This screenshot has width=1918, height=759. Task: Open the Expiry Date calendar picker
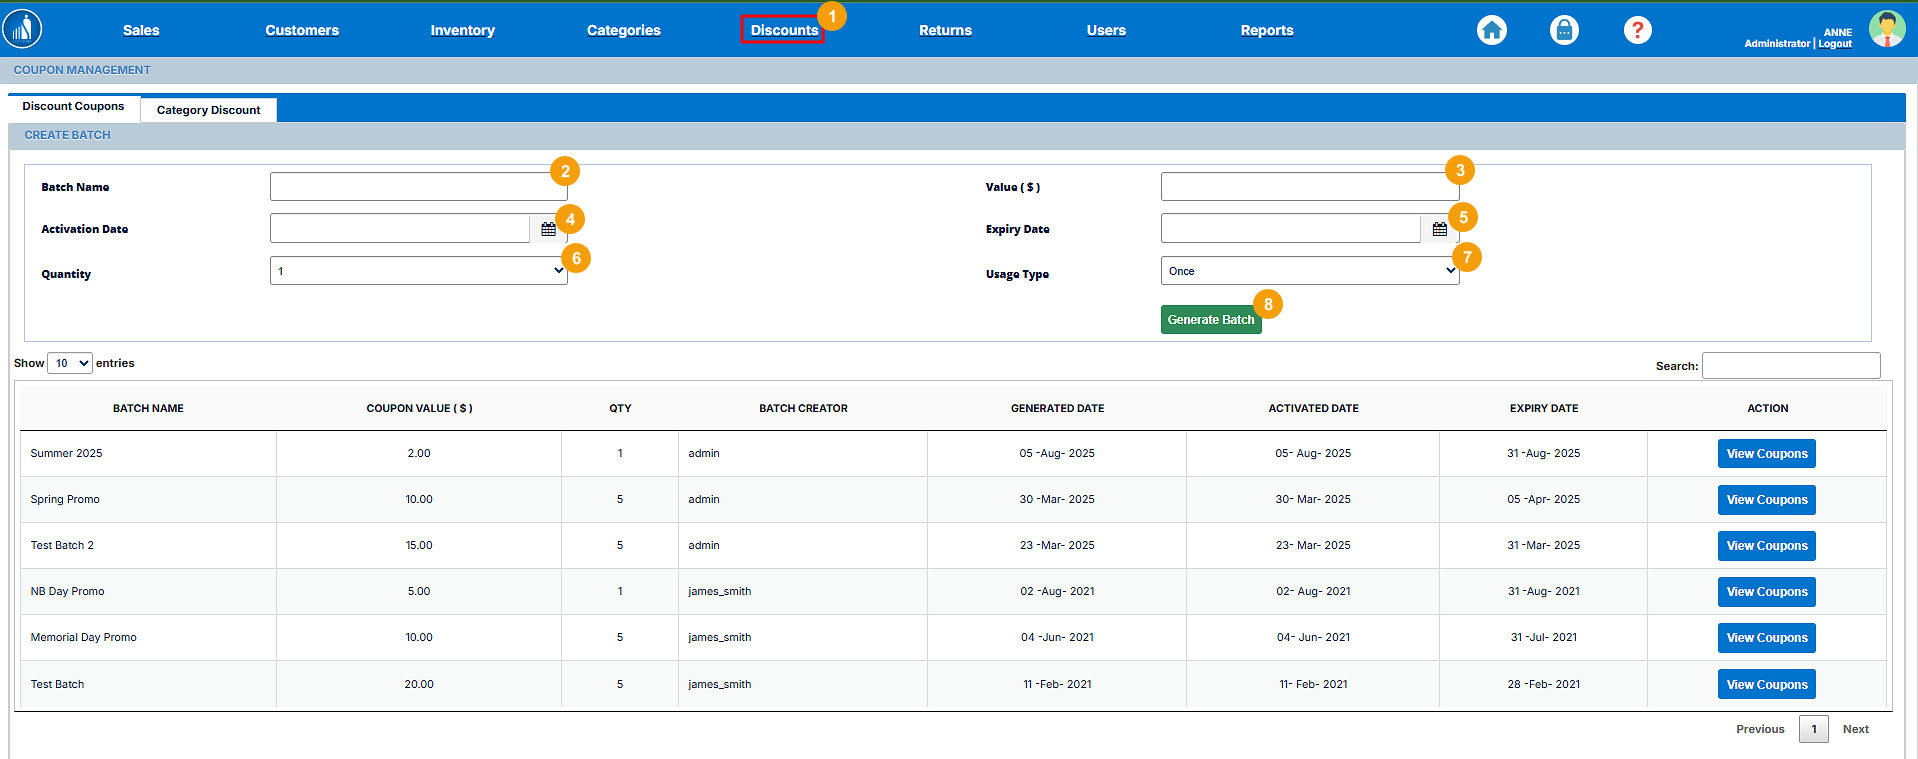pos(1439,229)
